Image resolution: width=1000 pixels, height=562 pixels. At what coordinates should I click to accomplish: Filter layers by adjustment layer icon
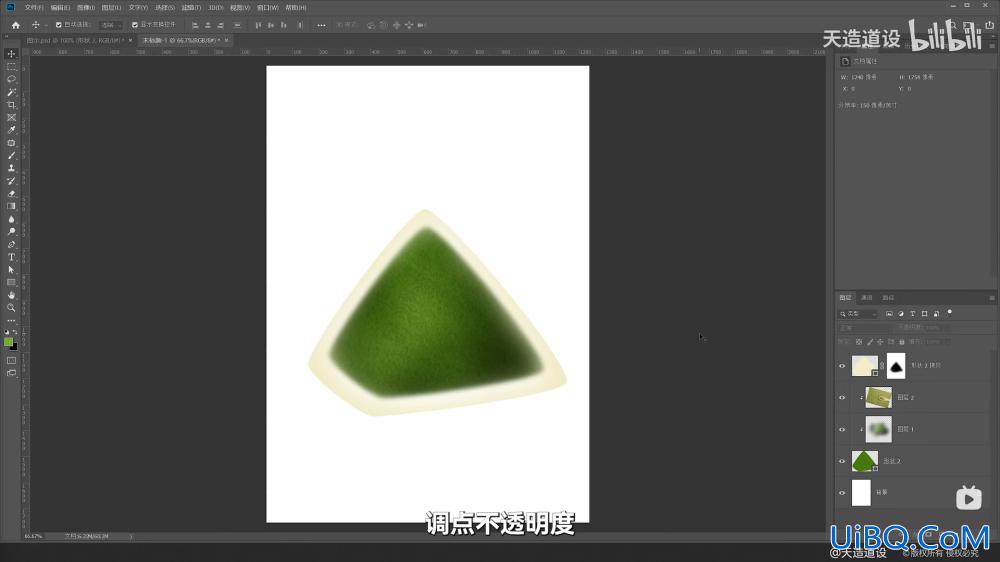click(901, 314)
